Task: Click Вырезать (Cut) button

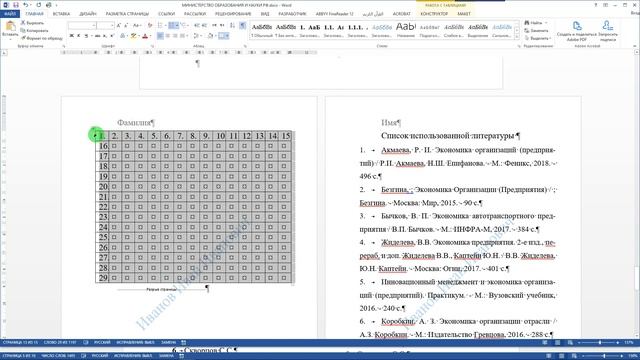Action: 32,23
